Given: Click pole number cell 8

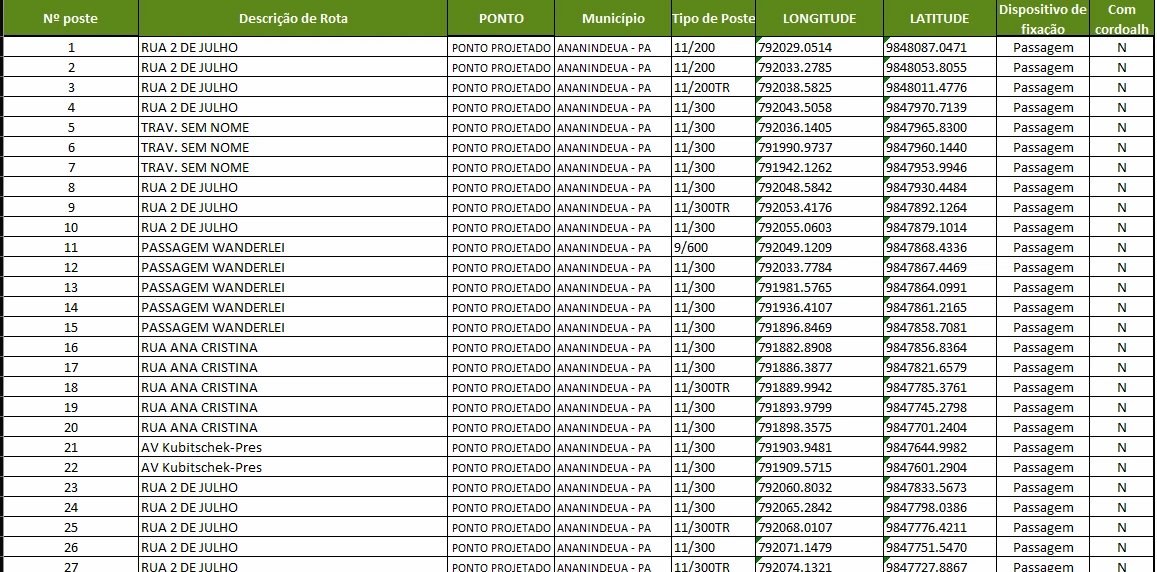Looking at the screenshot, I should pos(71,187).
